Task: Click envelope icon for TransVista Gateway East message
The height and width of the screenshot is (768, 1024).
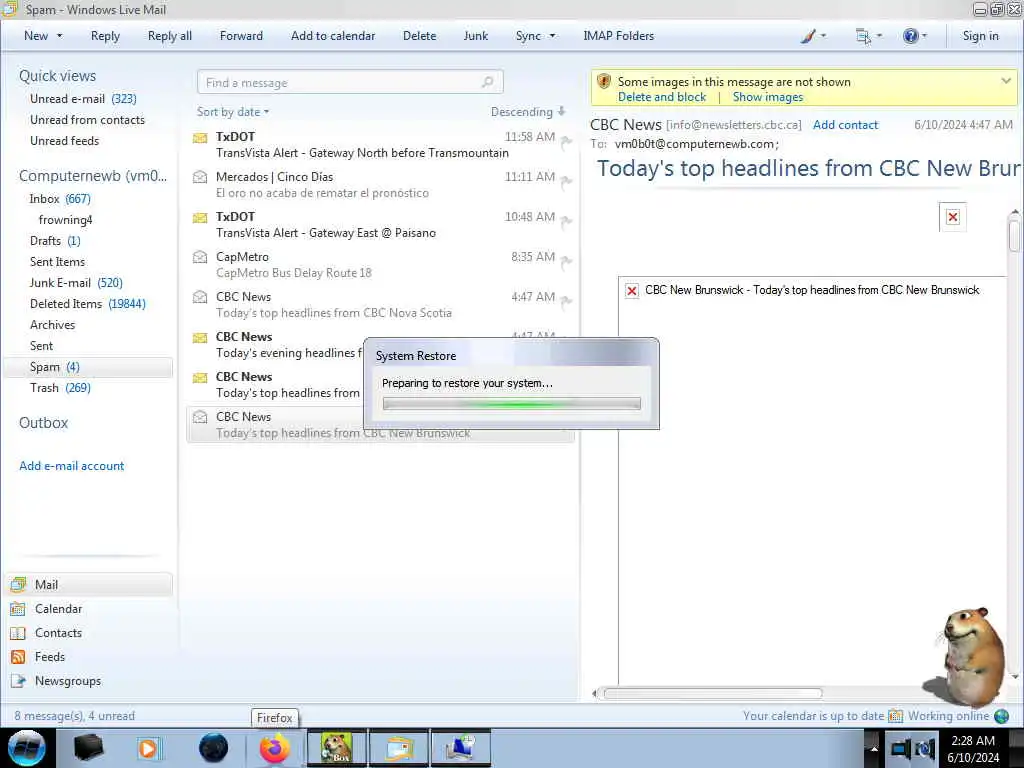Action: point(200,217)
